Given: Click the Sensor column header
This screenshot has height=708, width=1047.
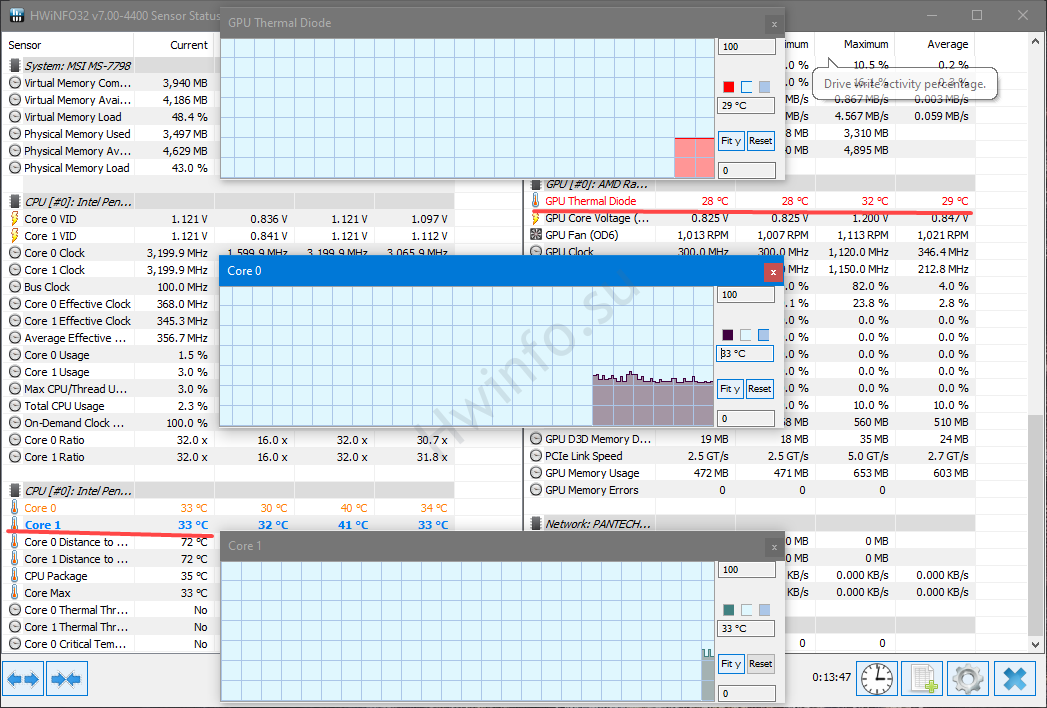Looking at the screenshot, I should [26, 45].
